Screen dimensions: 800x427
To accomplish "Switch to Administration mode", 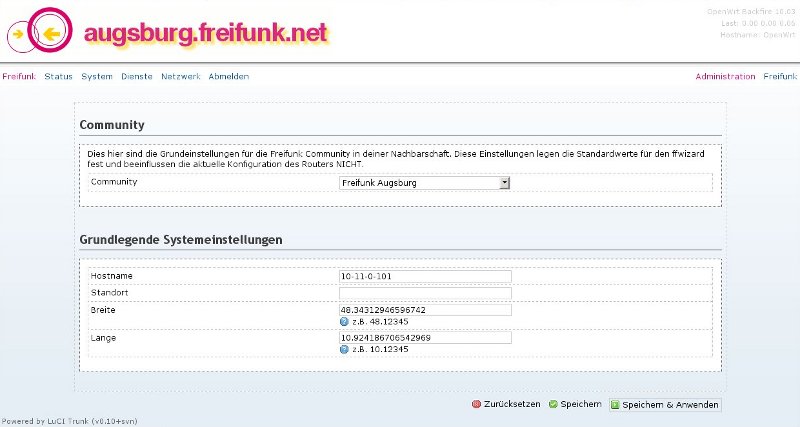I will tap(725, 76).
